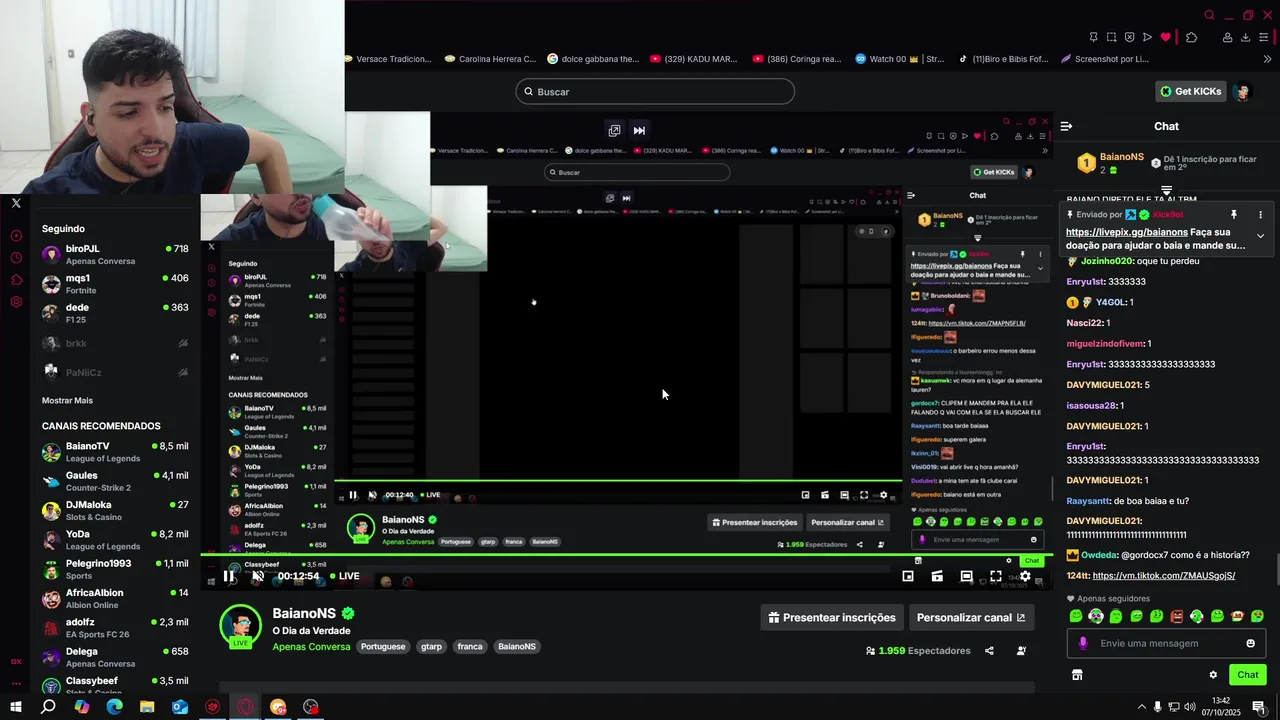Open browser extensions puzzle icon

1191,37
